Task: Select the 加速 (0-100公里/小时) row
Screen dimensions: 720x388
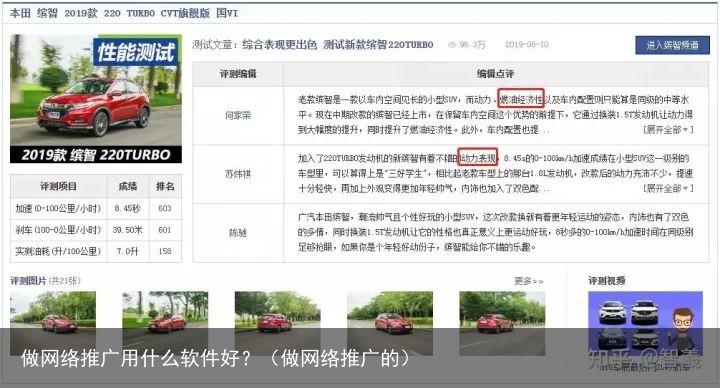Action: pos(96,208)
